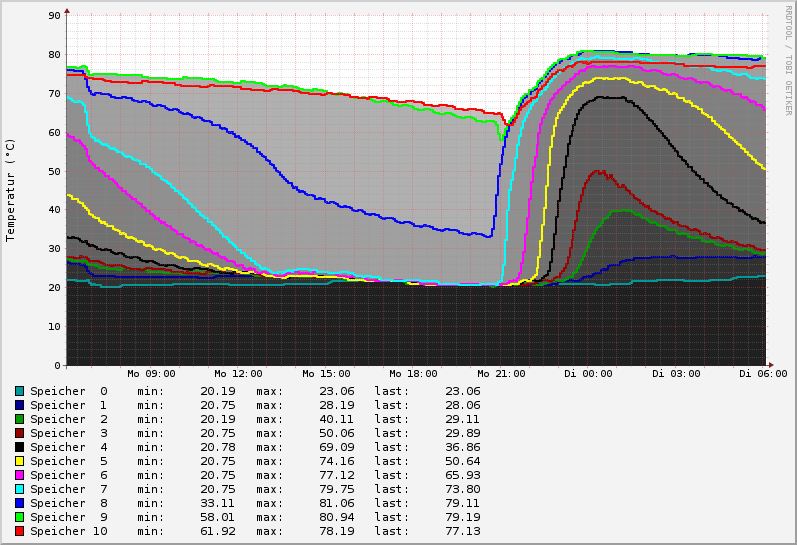This screenshot has width=797, height=545.
Task: Click the Mo 09:00 time axis label
Action: pyautogui.click(x=152, y=374)
